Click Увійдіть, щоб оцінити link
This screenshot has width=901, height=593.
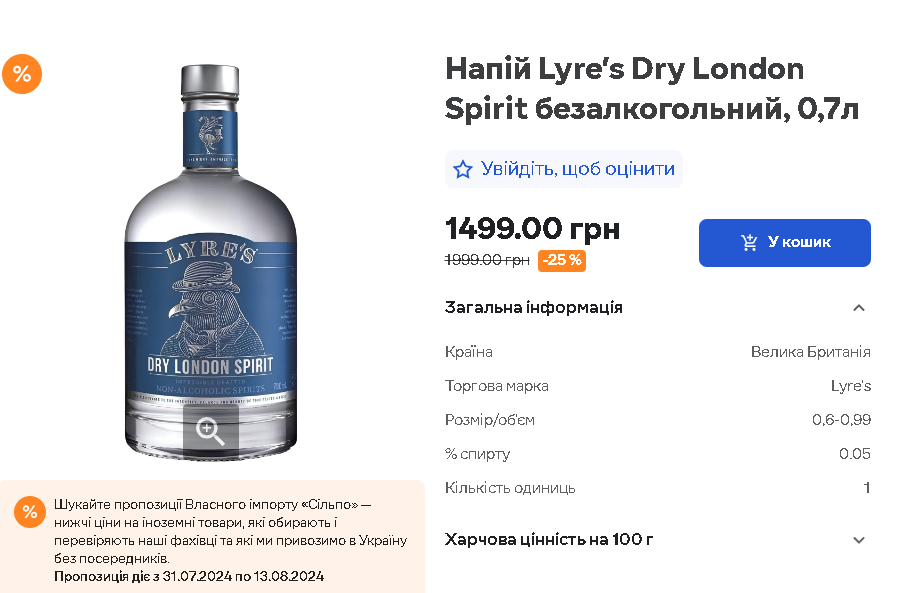577,169
